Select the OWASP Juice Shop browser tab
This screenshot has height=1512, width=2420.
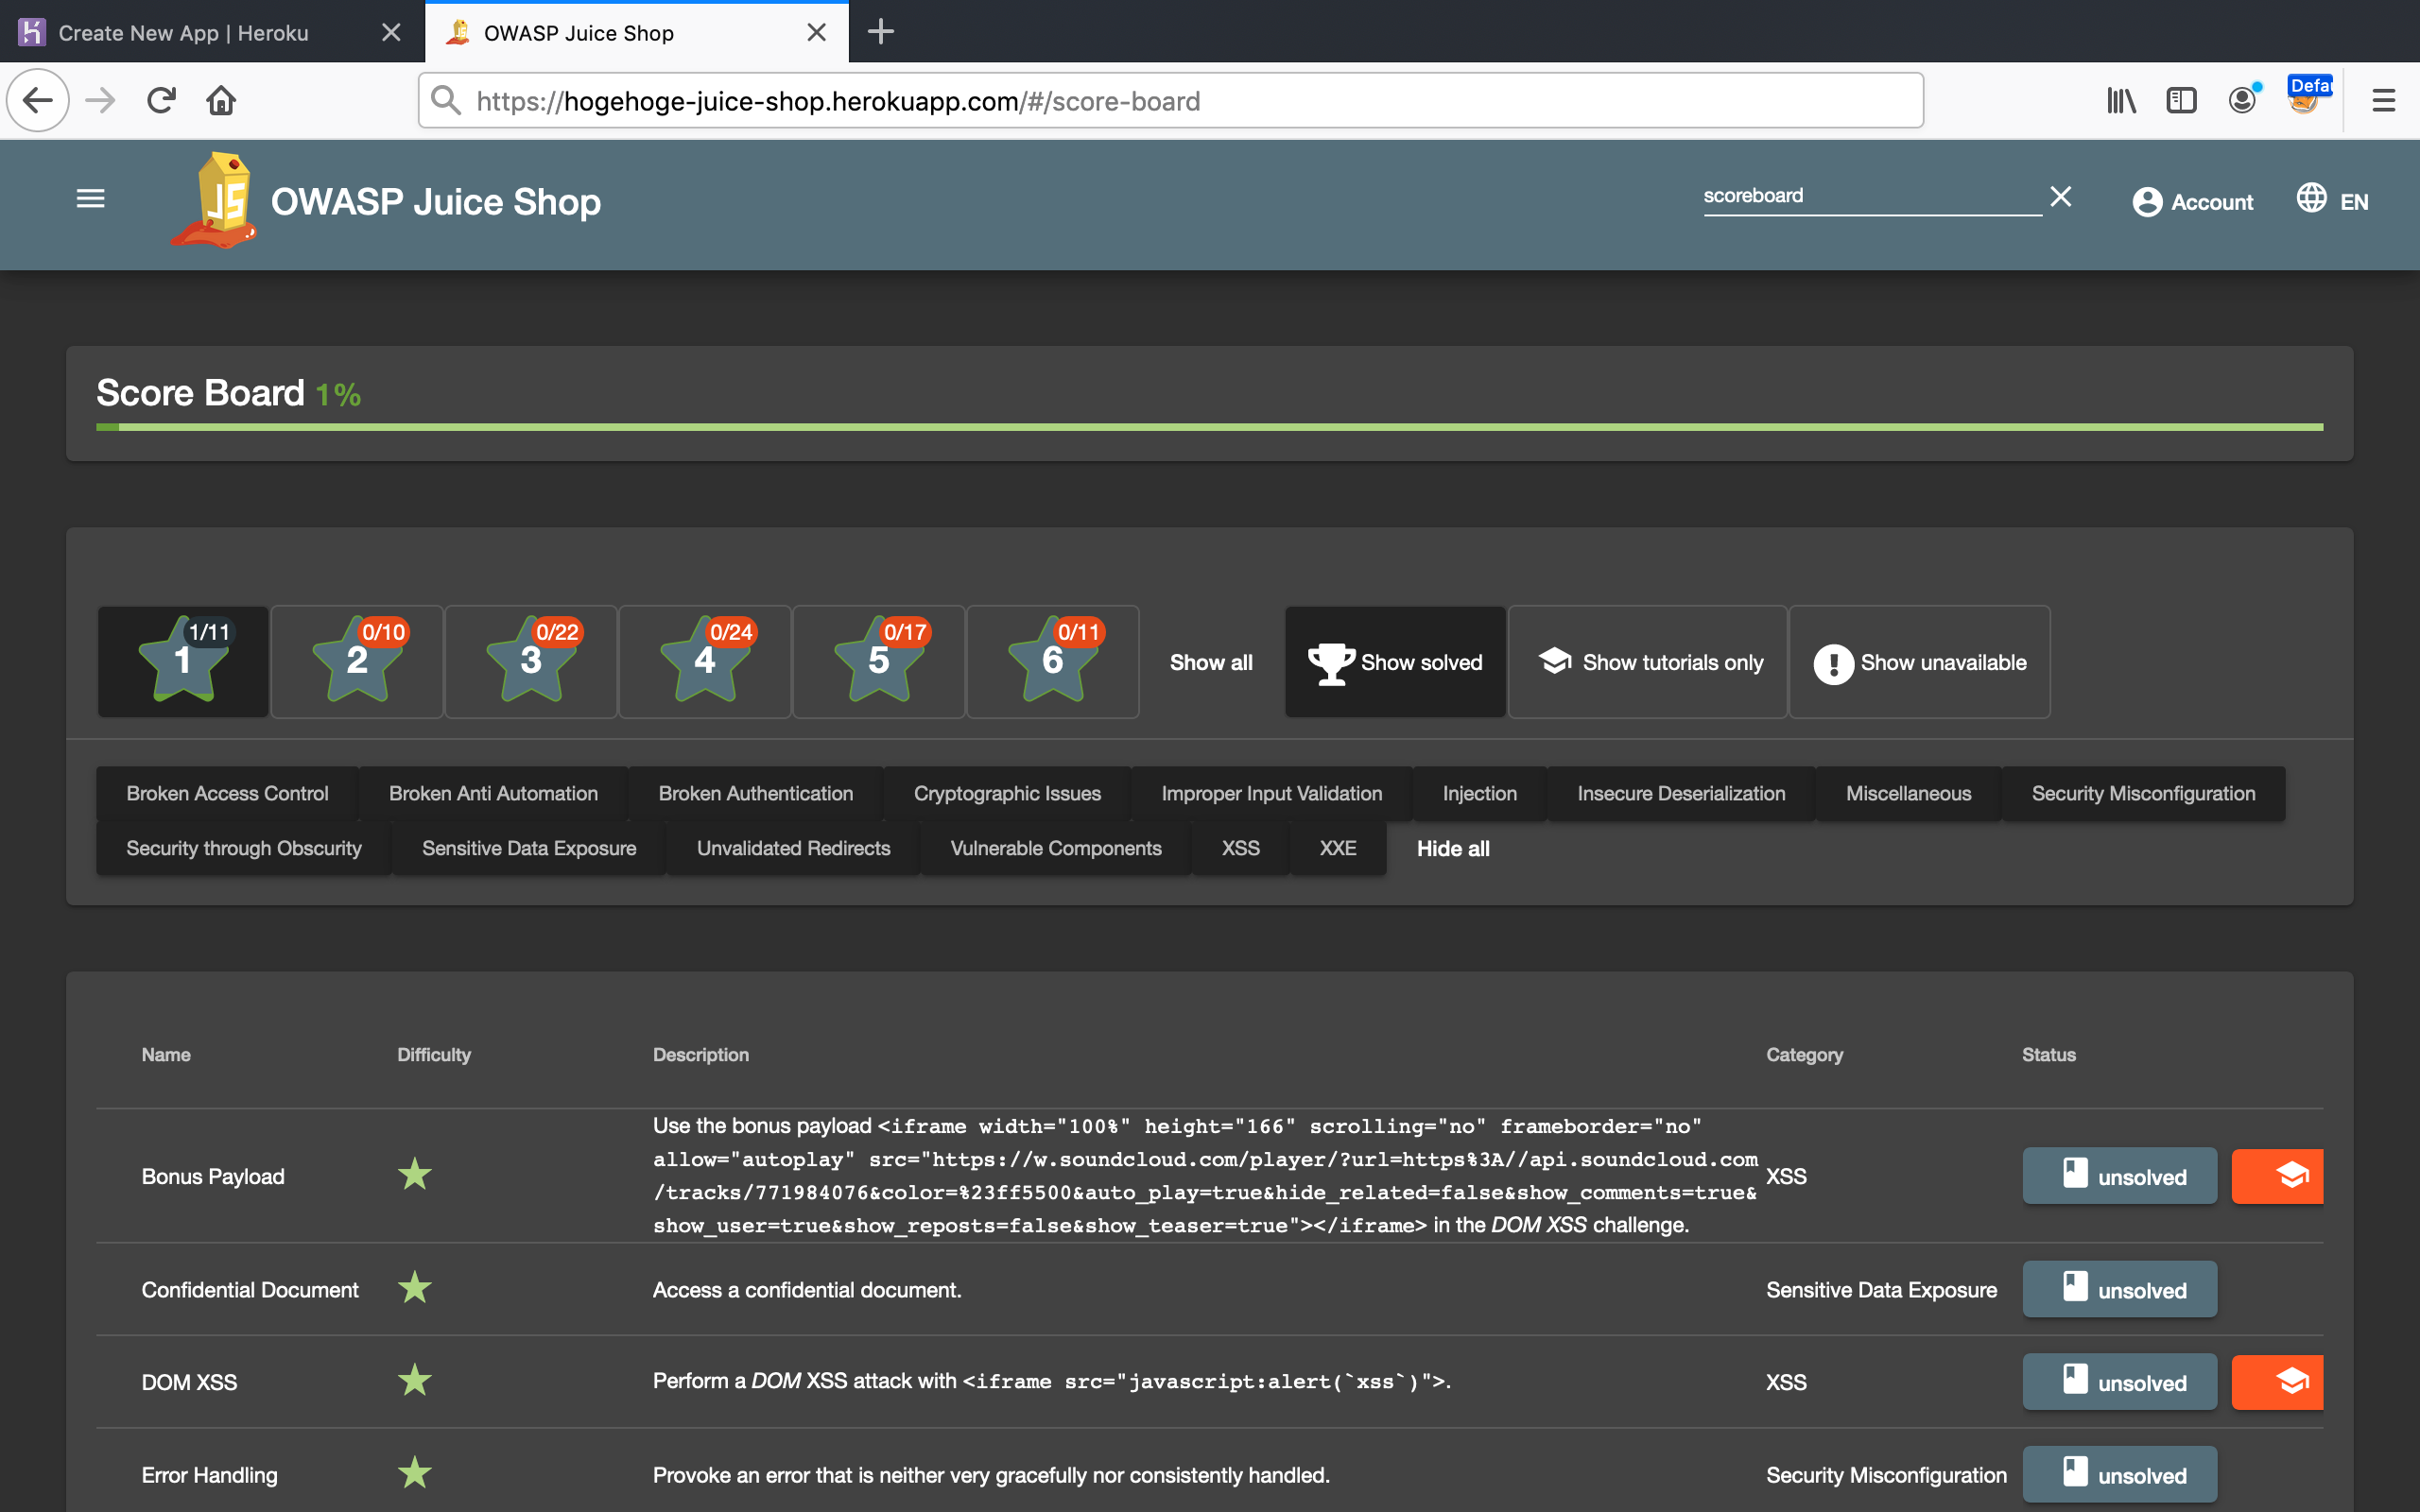pos(636,32)
